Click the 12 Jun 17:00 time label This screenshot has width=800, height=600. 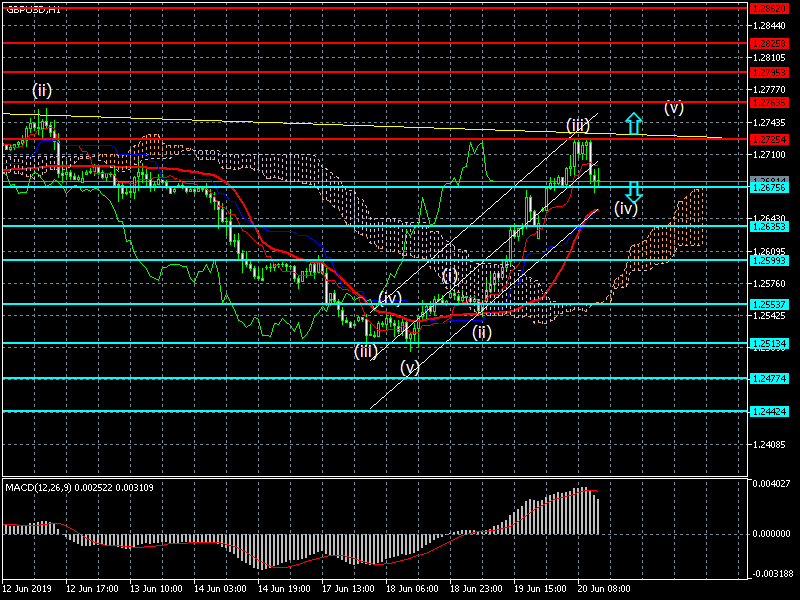(92, 588)
